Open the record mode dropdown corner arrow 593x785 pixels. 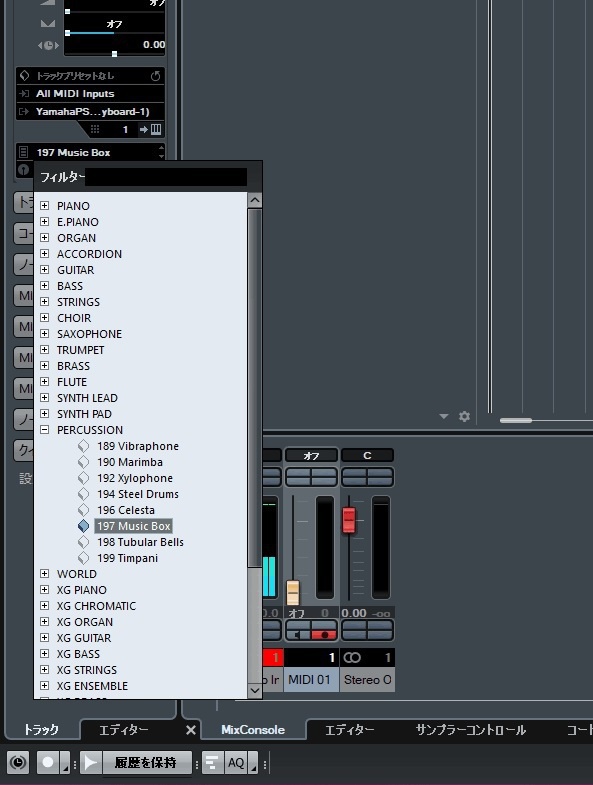tap(65, 763)
